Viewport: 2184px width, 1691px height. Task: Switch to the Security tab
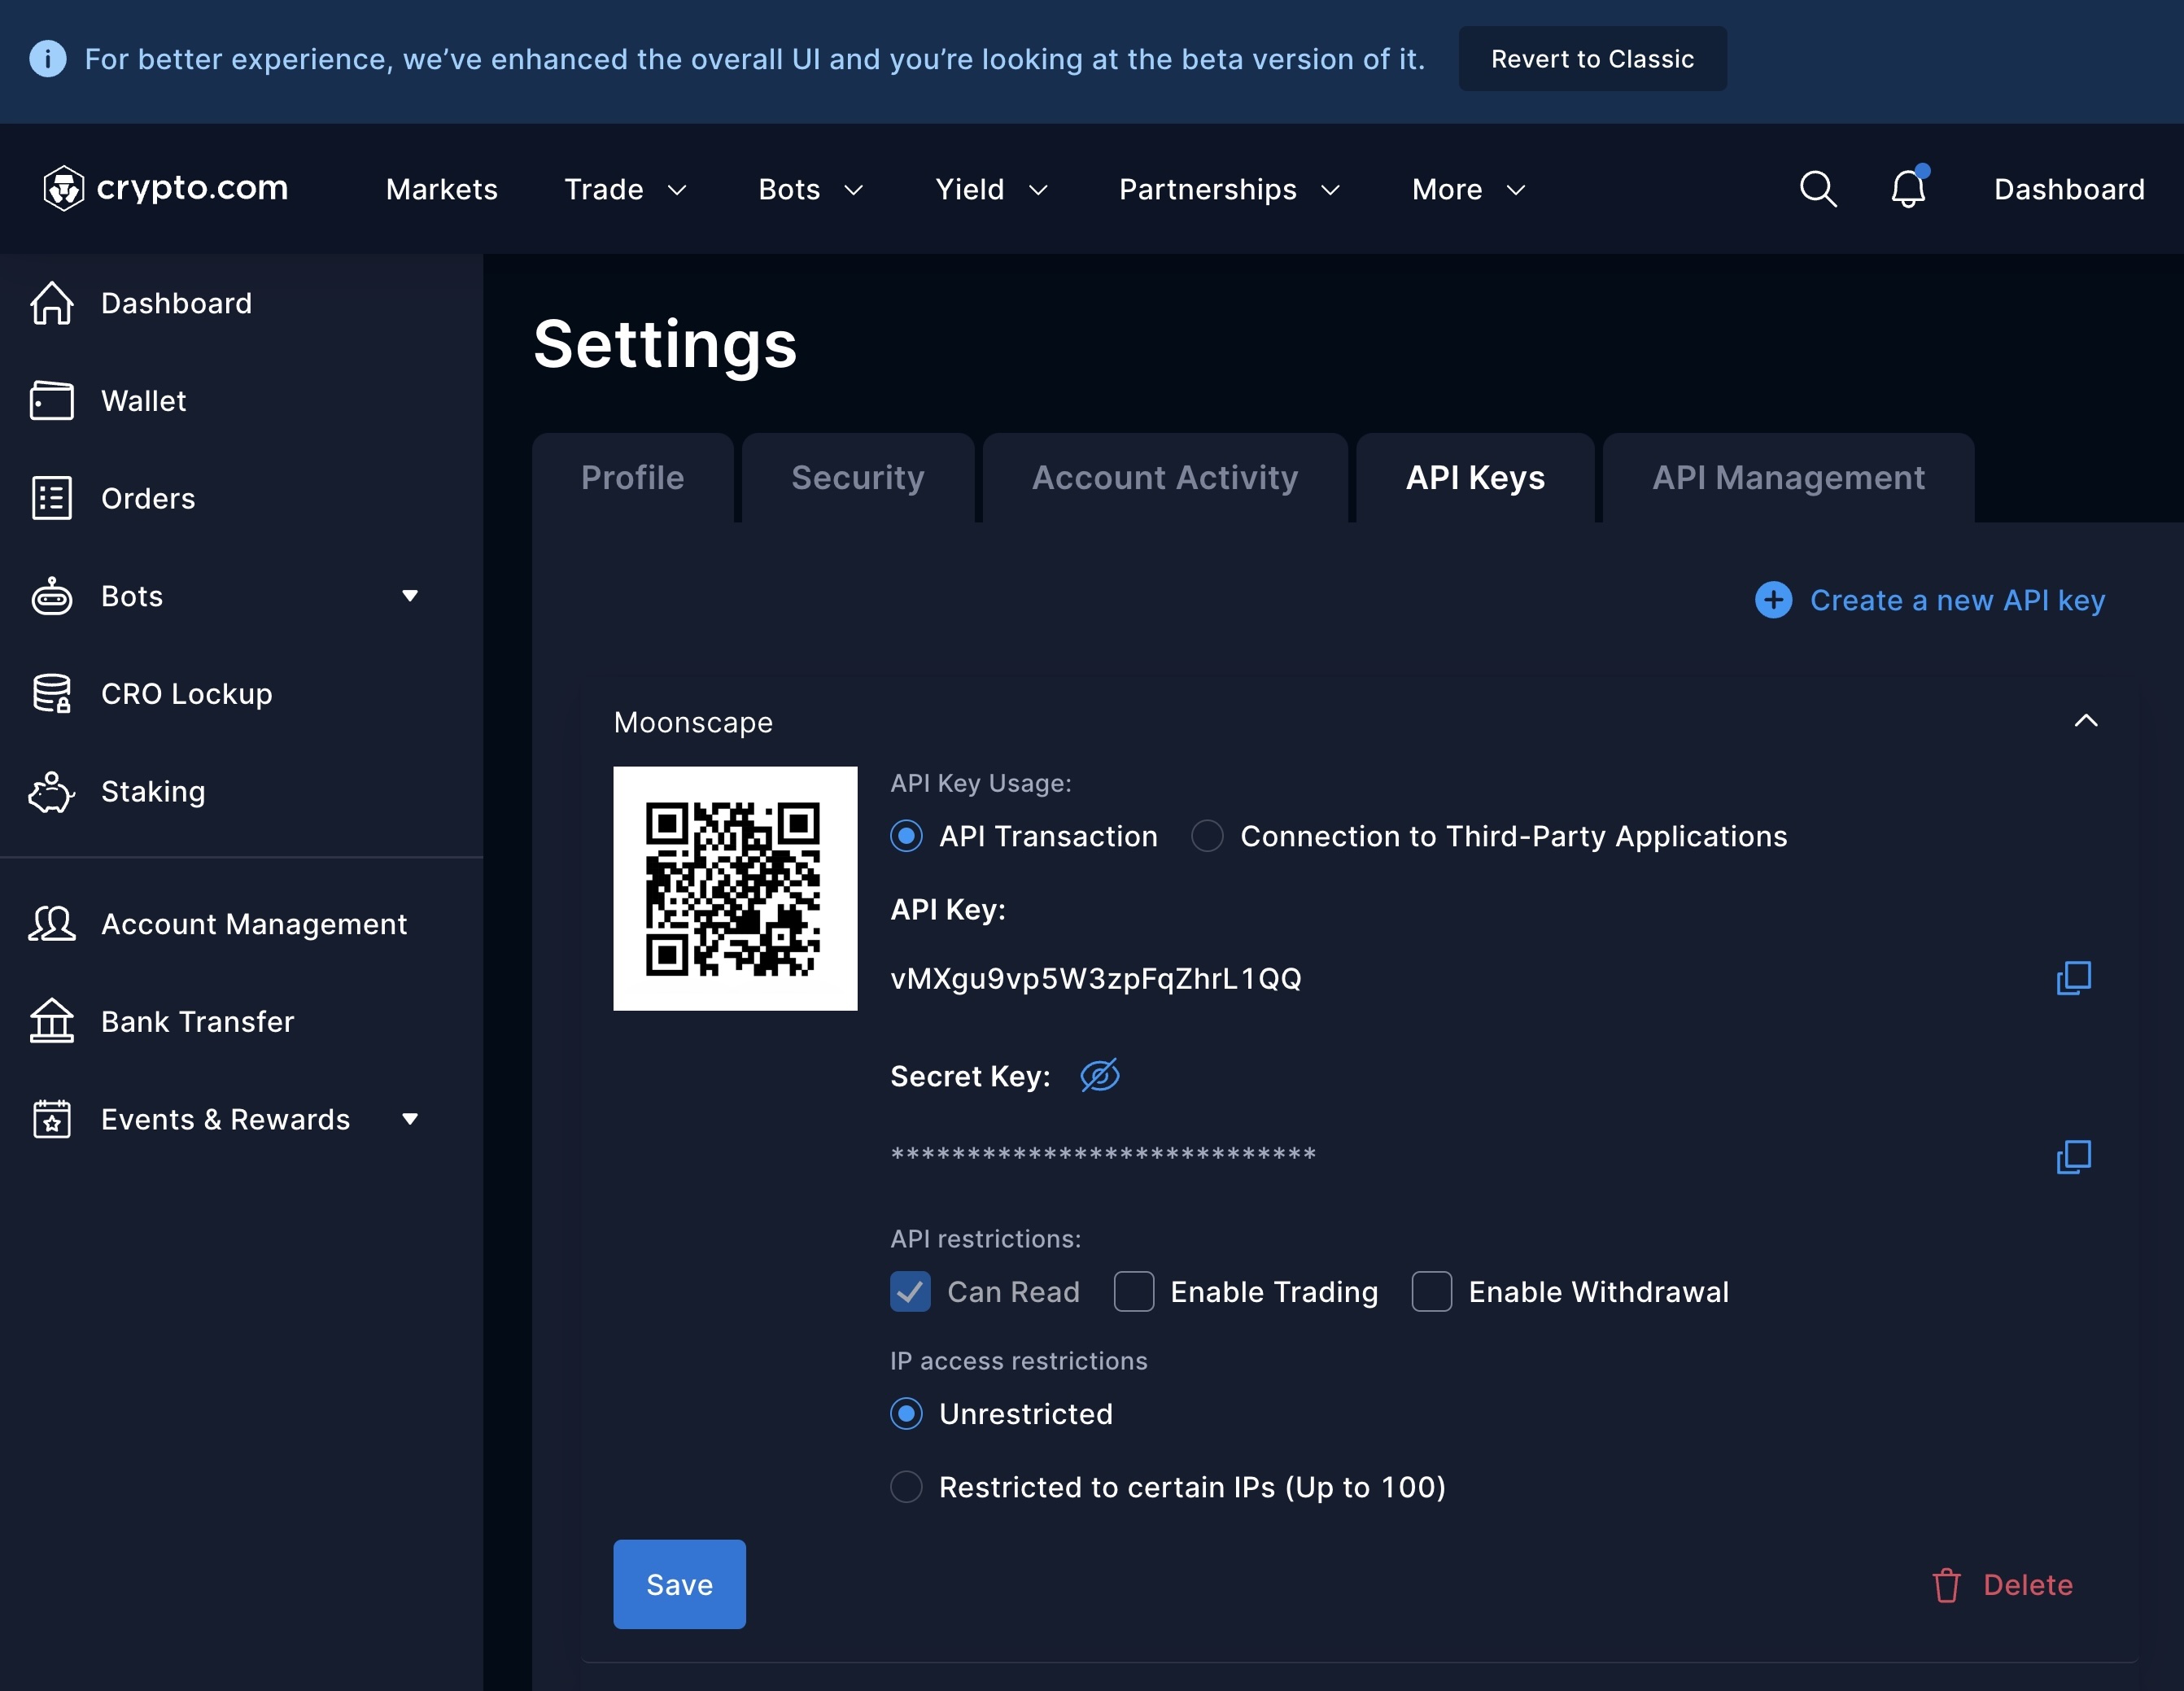click(x=858, y=478)
